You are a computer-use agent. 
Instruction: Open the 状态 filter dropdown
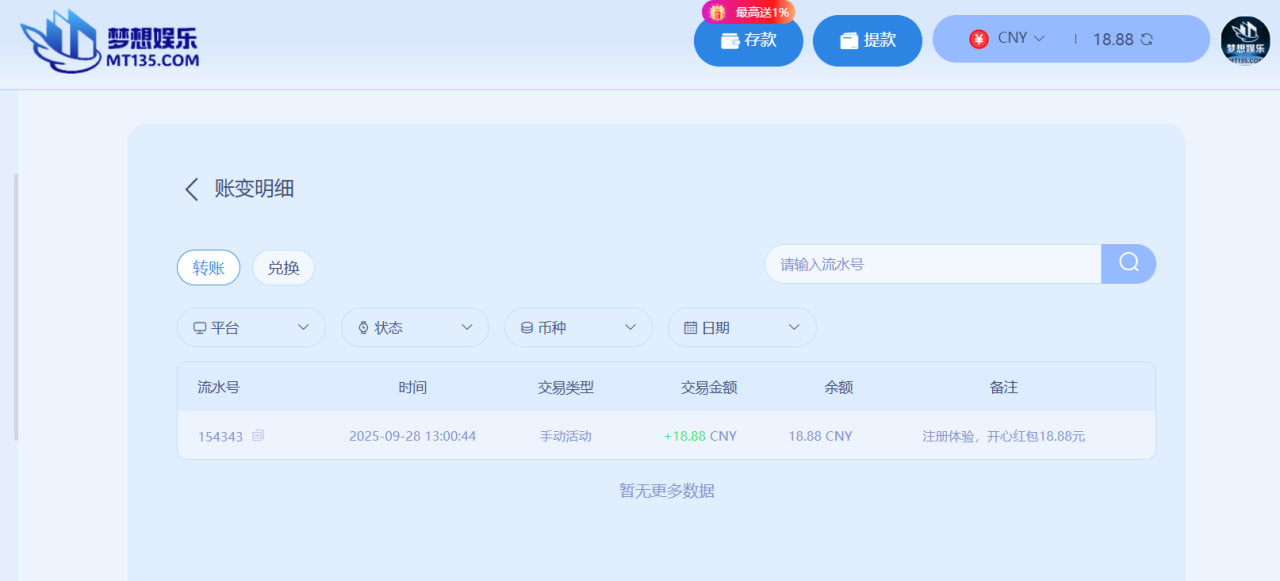click(x=414, y=328)
